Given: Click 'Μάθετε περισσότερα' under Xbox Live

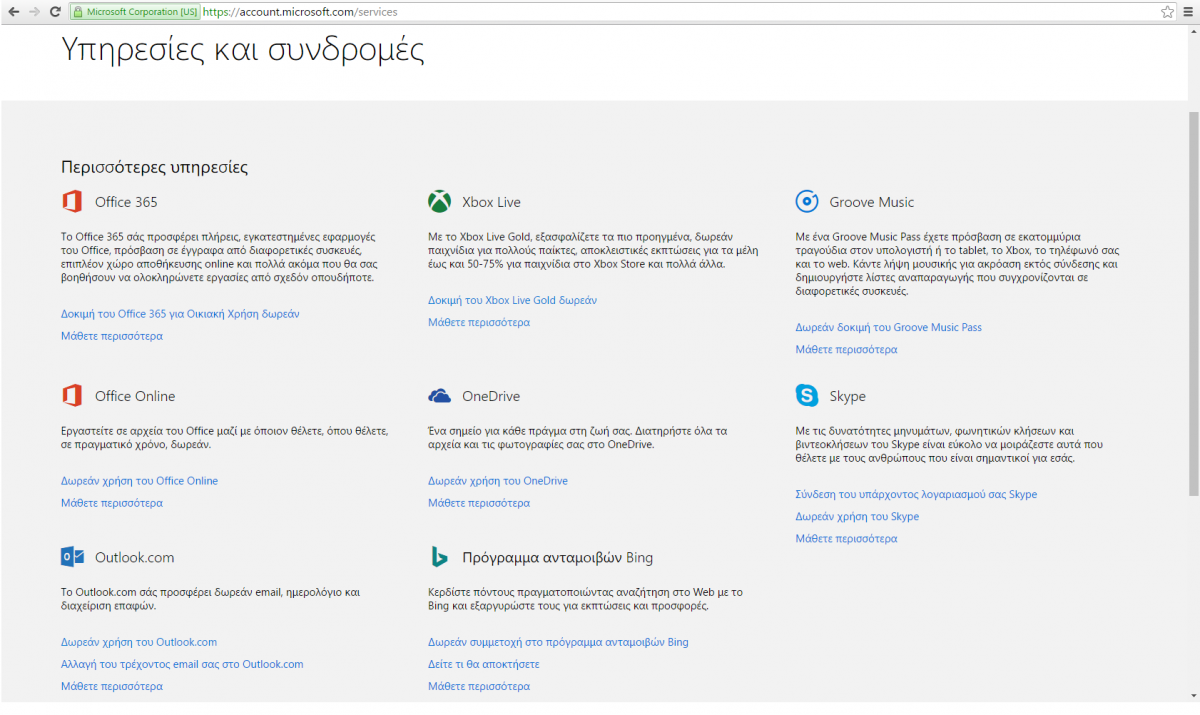Looking at the screenshot, I should pyautogui.click(x=479, y=322).
